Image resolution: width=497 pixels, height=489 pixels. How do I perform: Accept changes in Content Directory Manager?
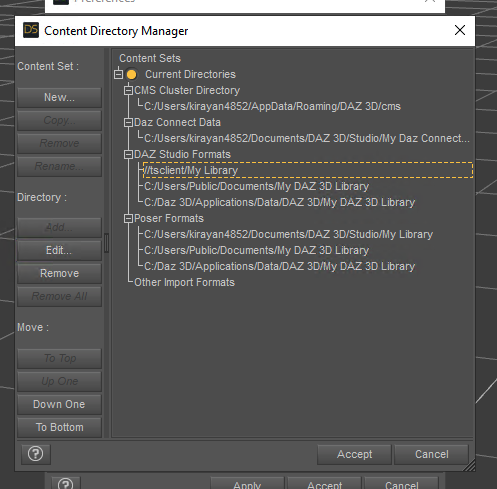[x=354, y=454]
